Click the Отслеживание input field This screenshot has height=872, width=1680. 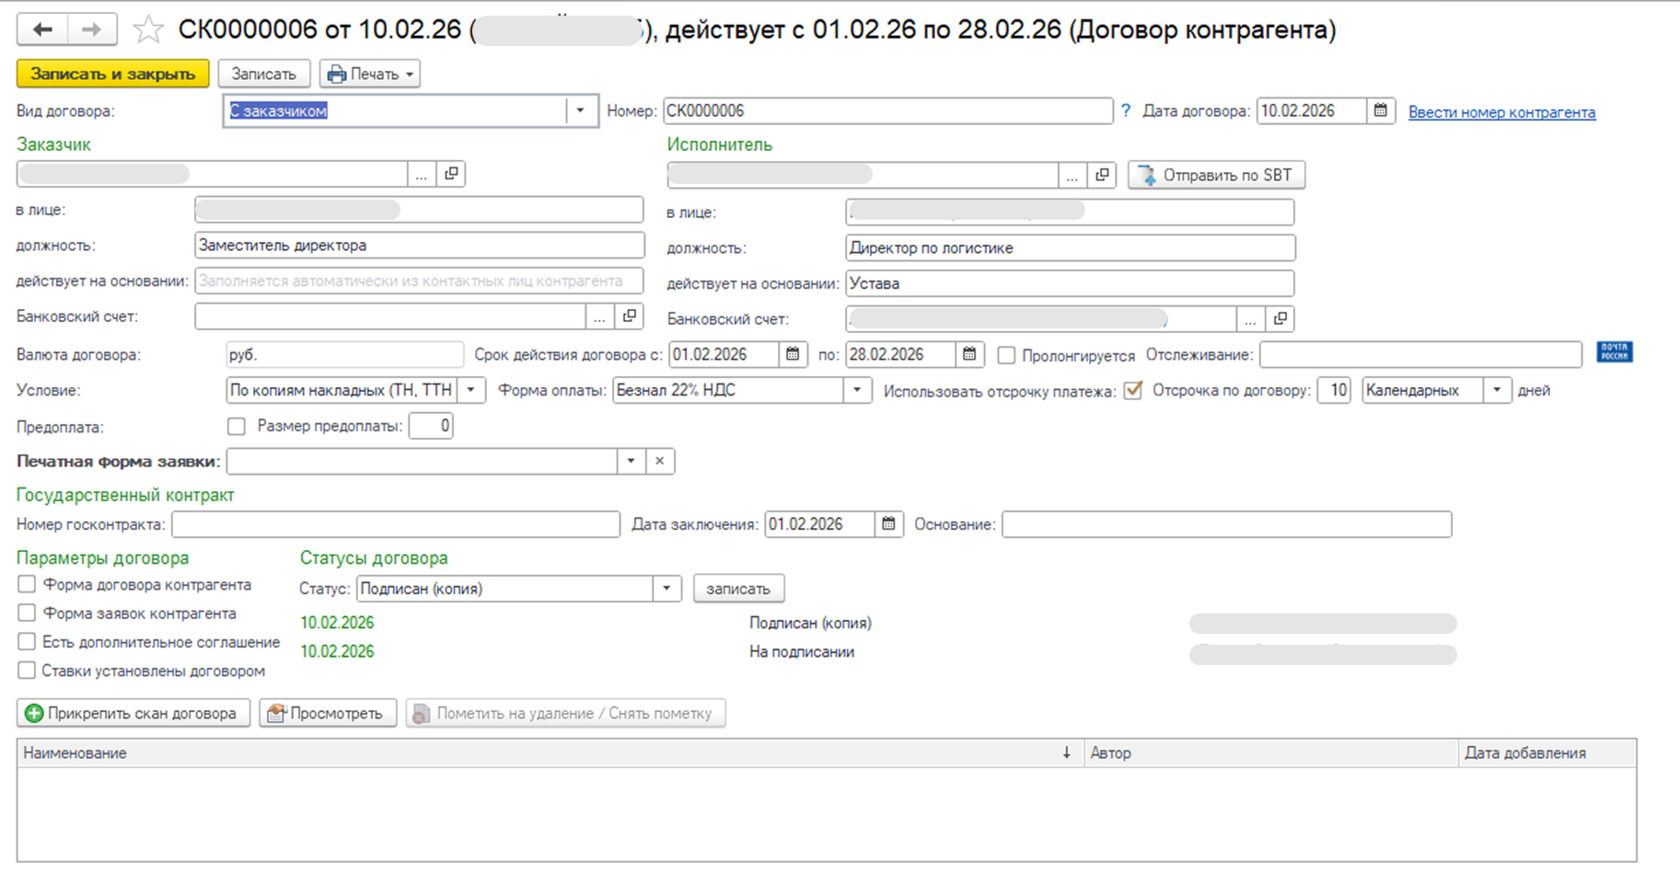click(1421, 354)
